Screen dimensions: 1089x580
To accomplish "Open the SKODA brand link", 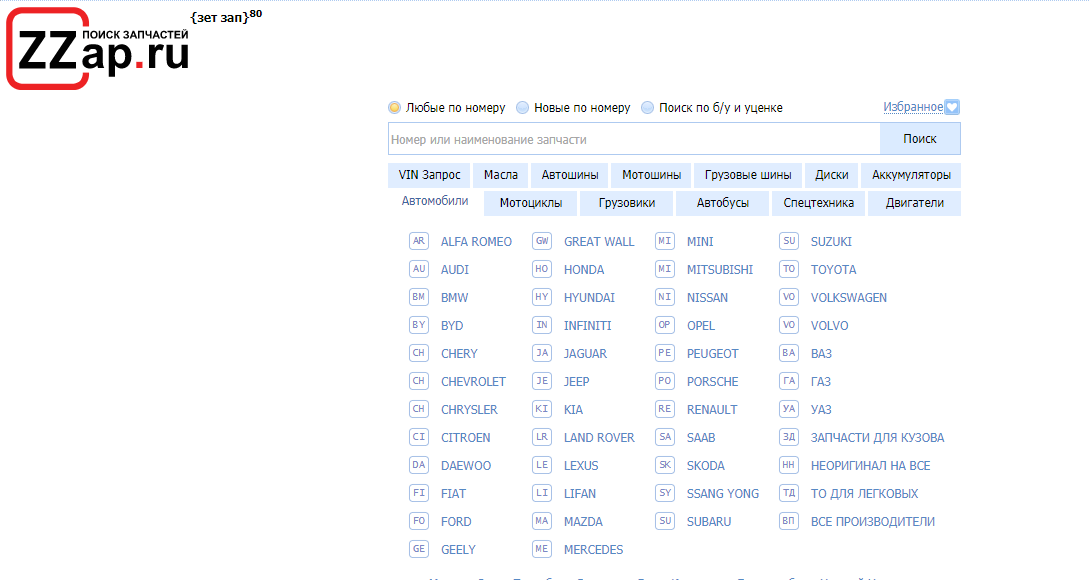I will coord(706,465).
